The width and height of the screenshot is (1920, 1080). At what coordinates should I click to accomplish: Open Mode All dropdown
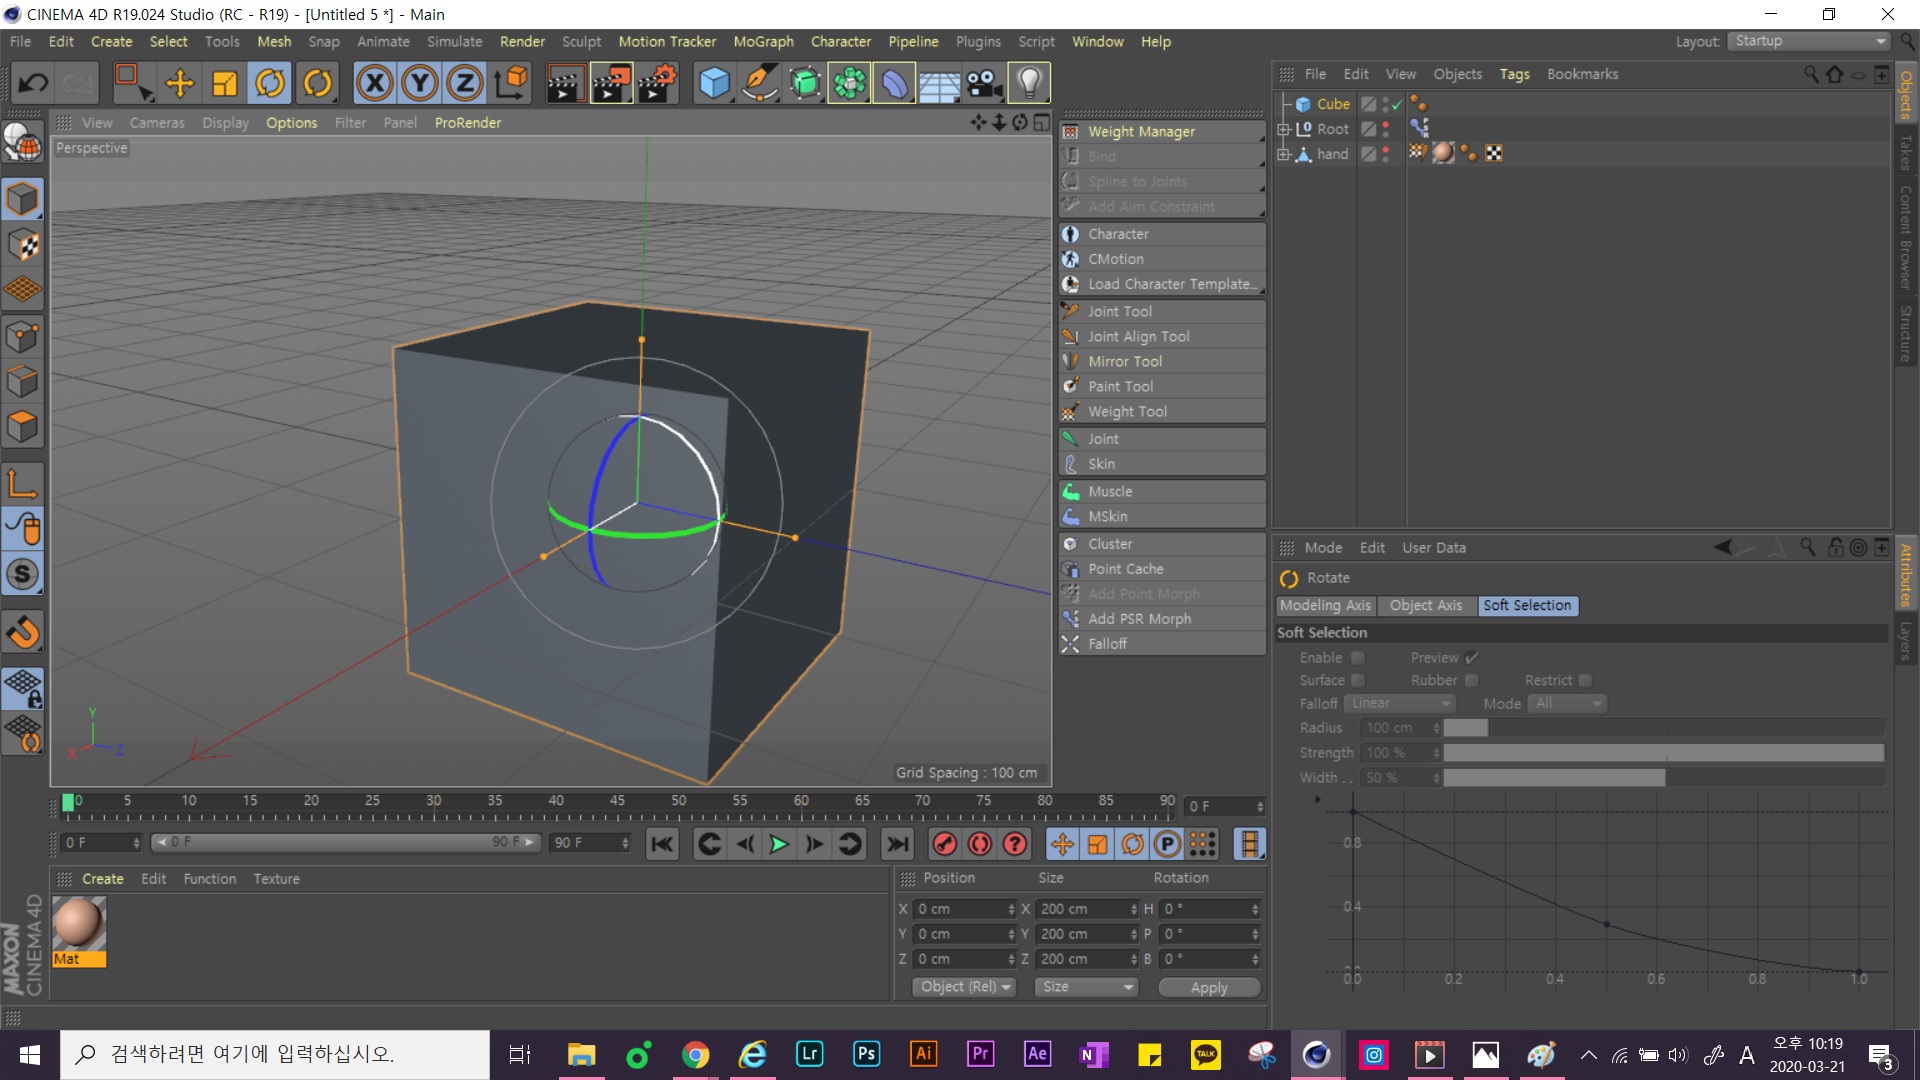(x=1568, y=703)
